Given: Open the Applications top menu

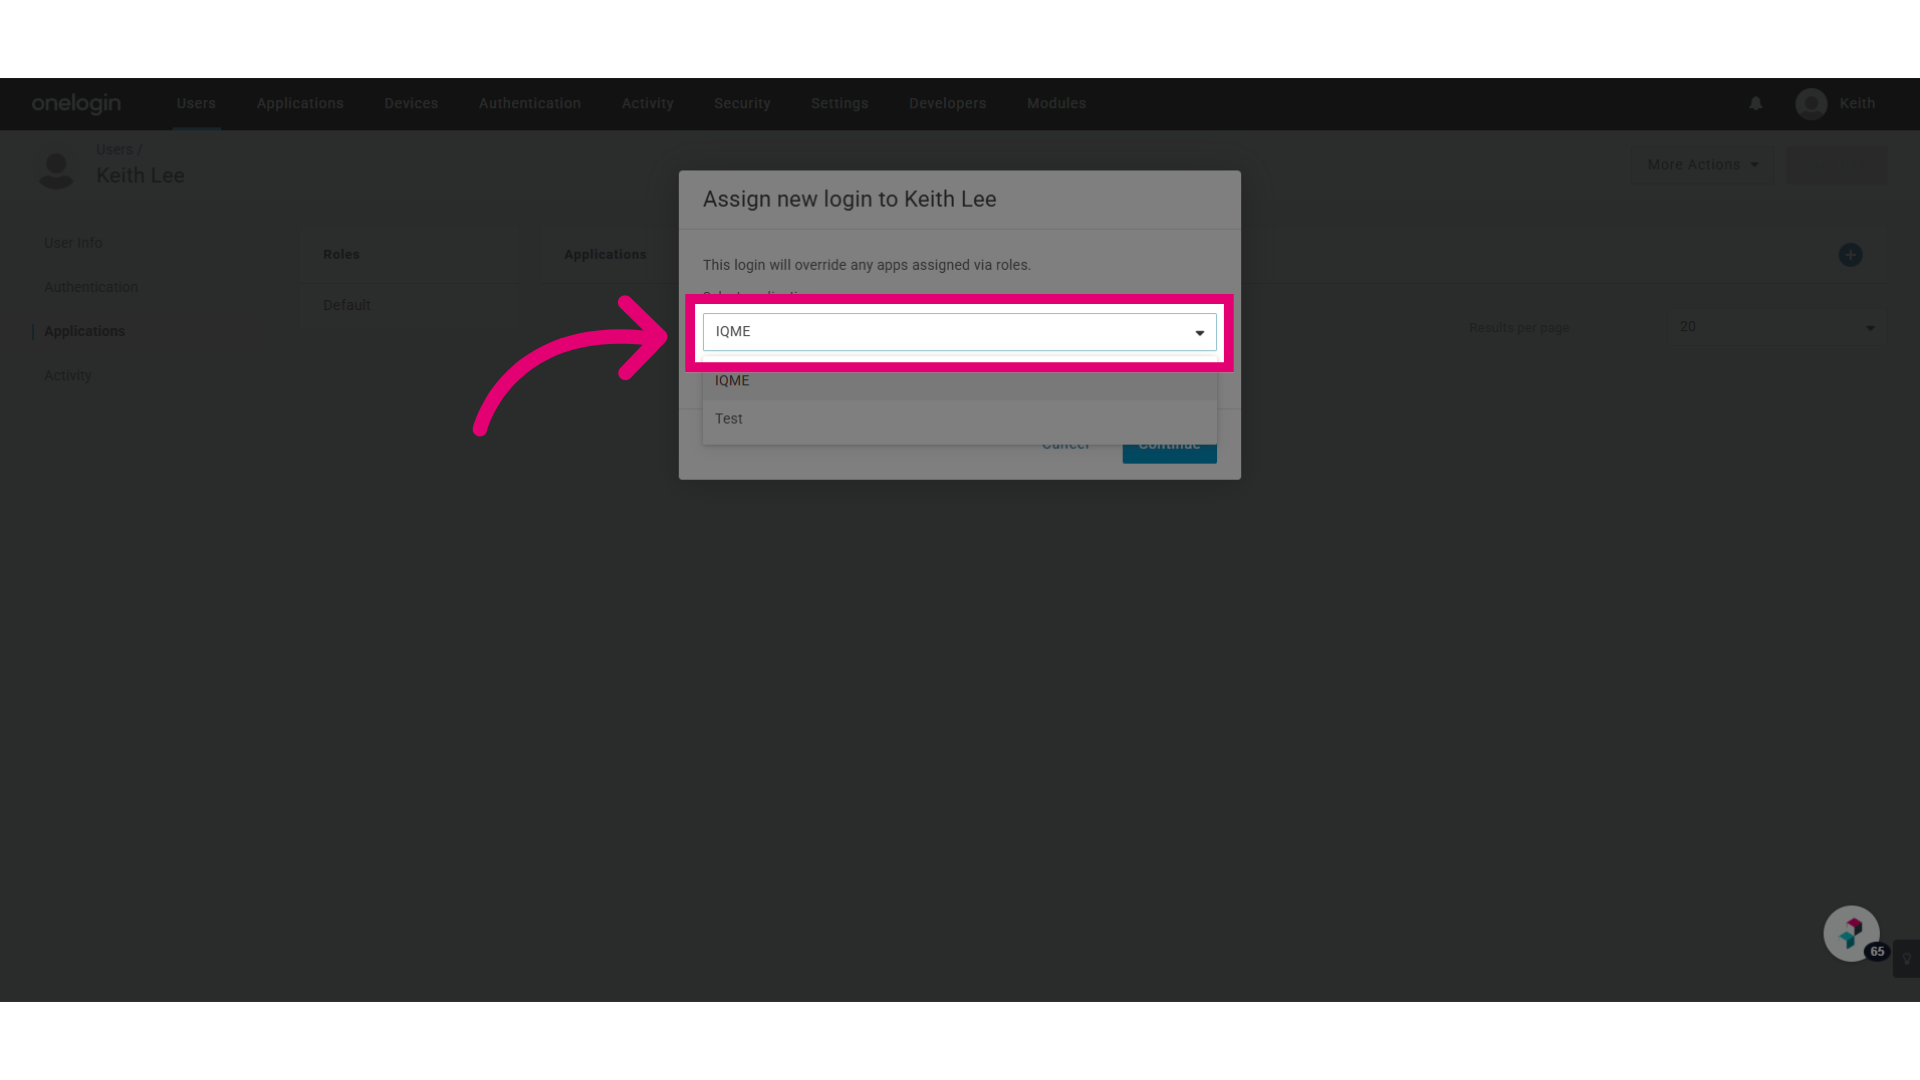Looking at the screenshot, I should (x=300, y=103).
